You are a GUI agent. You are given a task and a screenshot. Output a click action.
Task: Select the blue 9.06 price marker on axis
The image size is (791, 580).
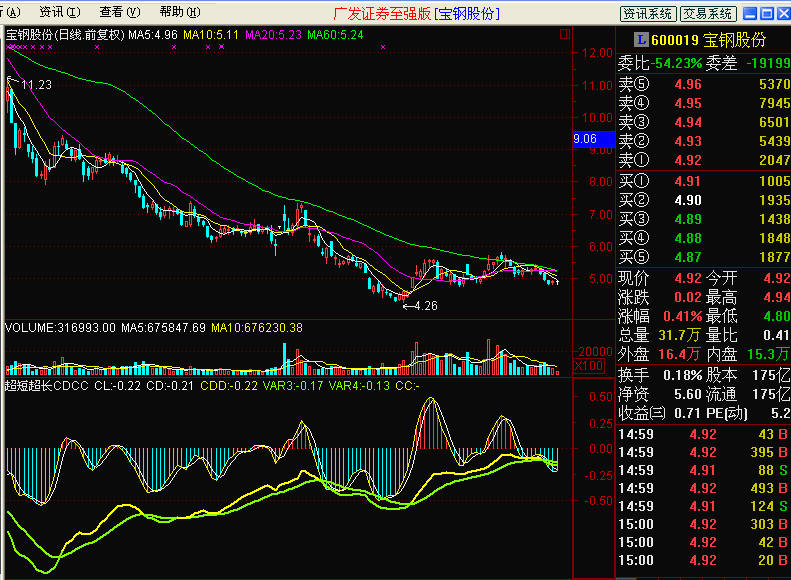594,139
